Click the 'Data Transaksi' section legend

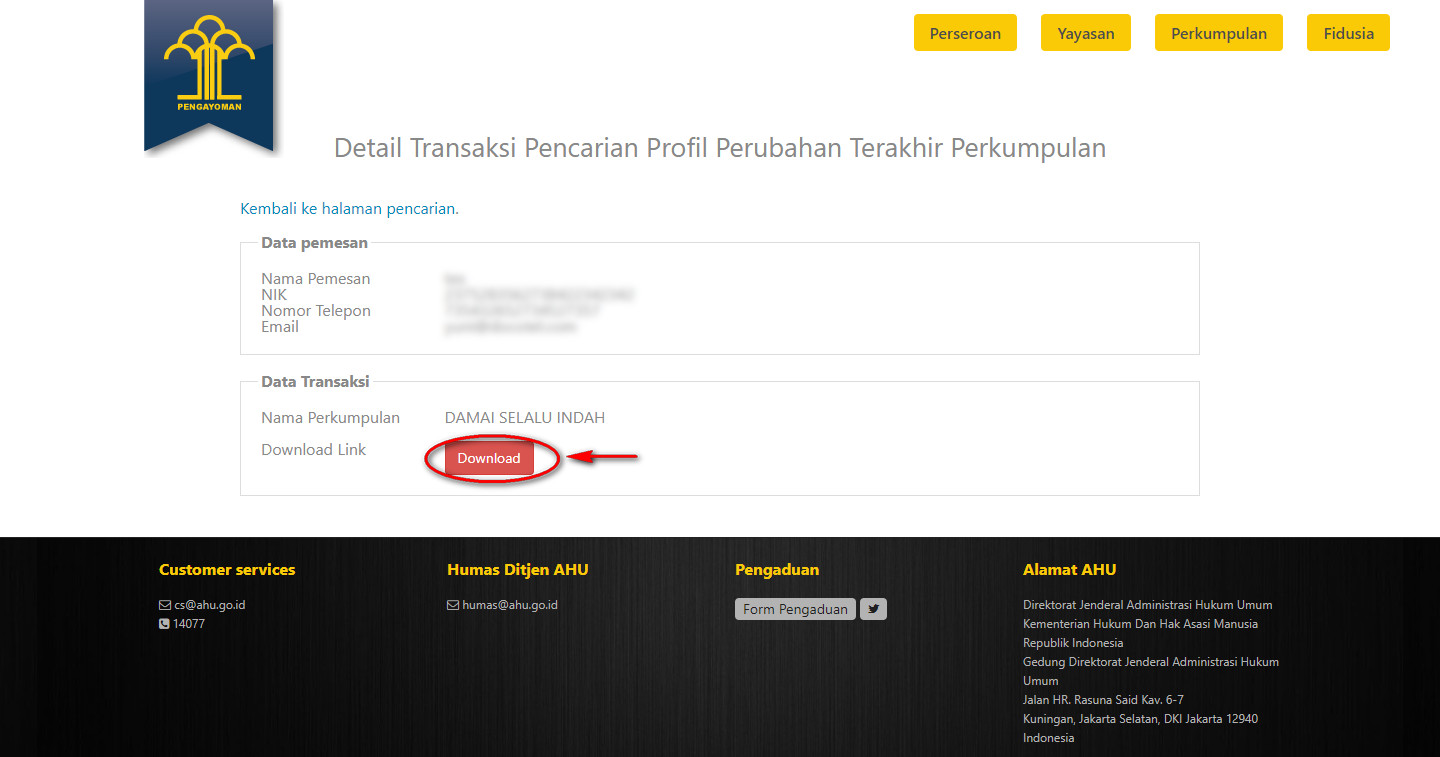click(x=315, y=381)
